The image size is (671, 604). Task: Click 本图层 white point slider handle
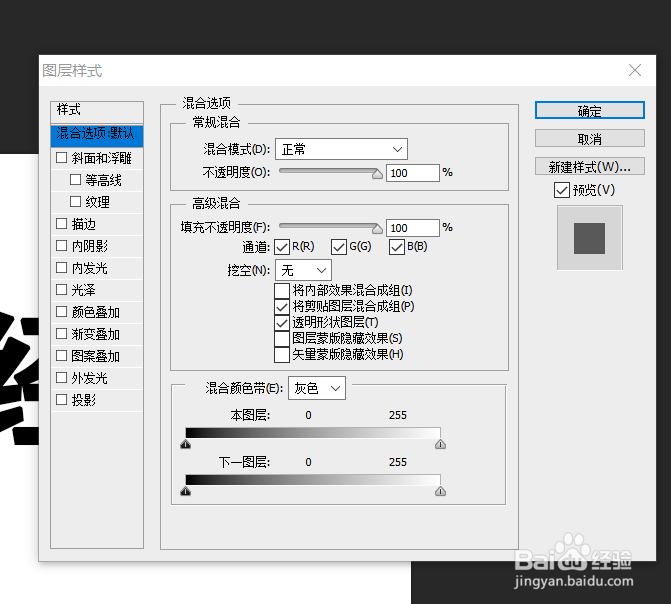(440, 444)
